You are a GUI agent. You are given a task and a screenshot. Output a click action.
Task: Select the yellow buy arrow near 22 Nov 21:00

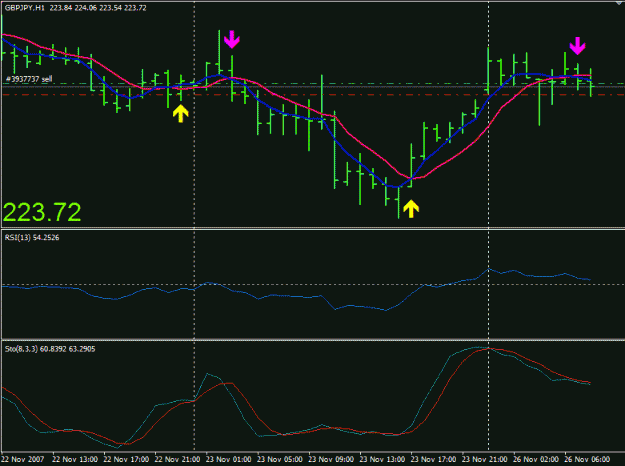pos(181,113)
